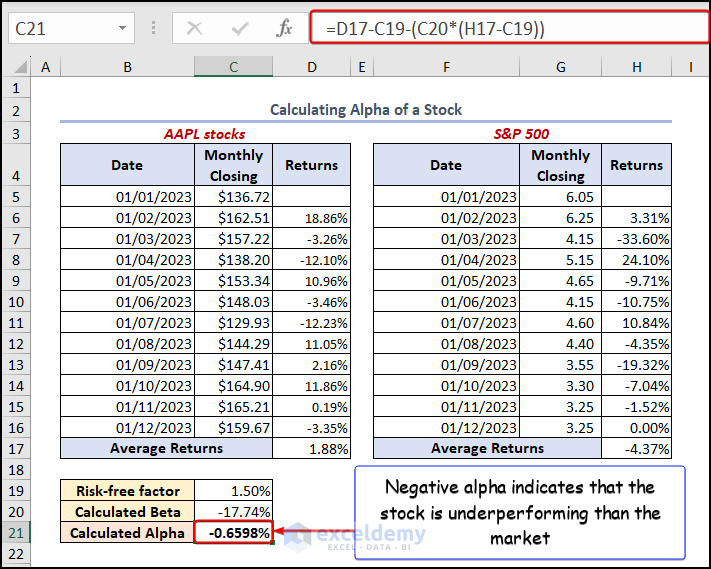Select column E header
711x569 pixels.
(362, 67)
